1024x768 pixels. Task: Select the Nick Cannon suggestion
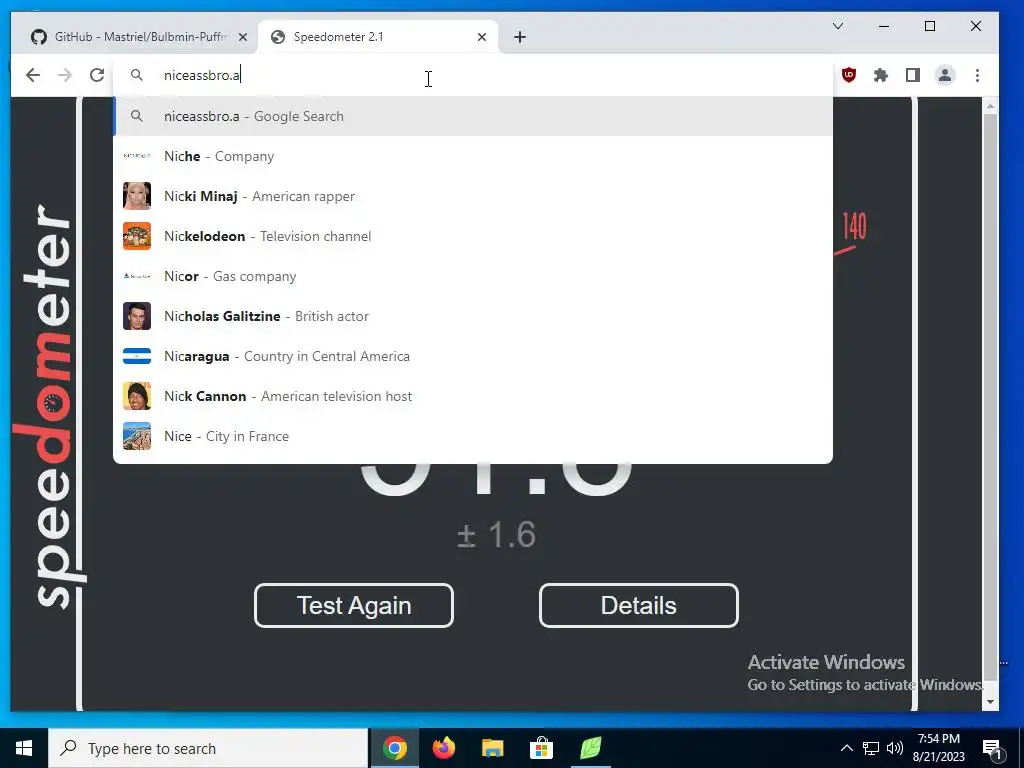click(x=473, y=396)
